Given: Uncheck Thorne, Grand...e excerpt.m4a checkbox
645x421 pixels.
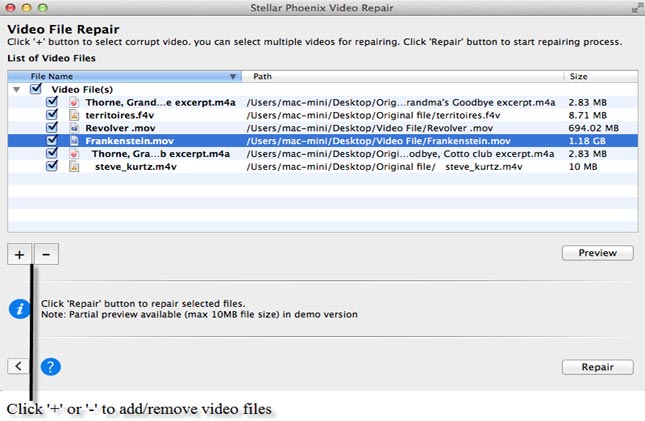Looking at the screenshot, I should (x=52, y=102).
